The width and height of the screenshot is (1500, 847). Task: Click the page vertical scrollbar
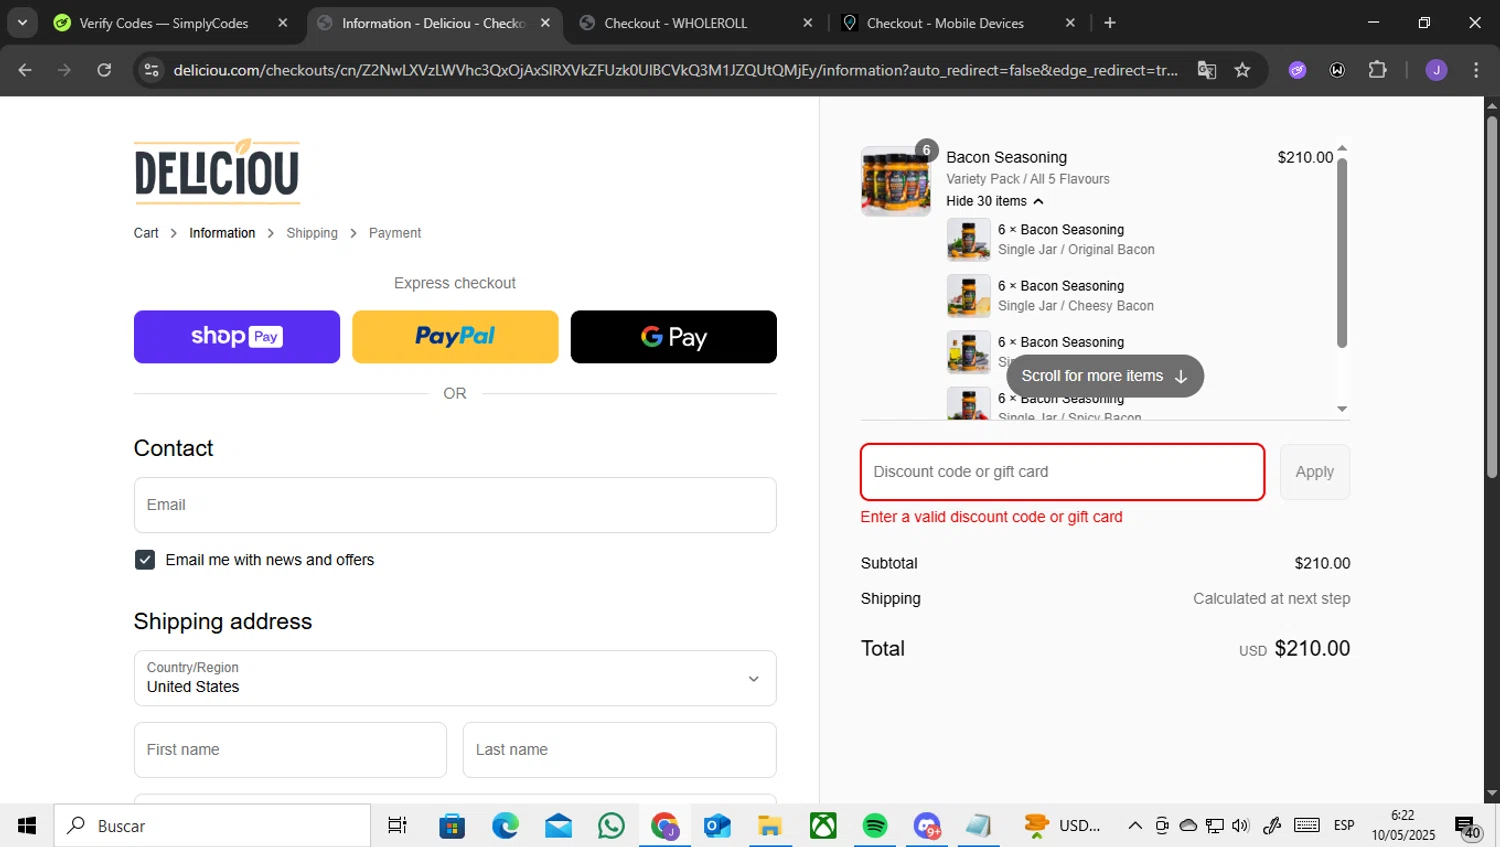(1492, 296)
